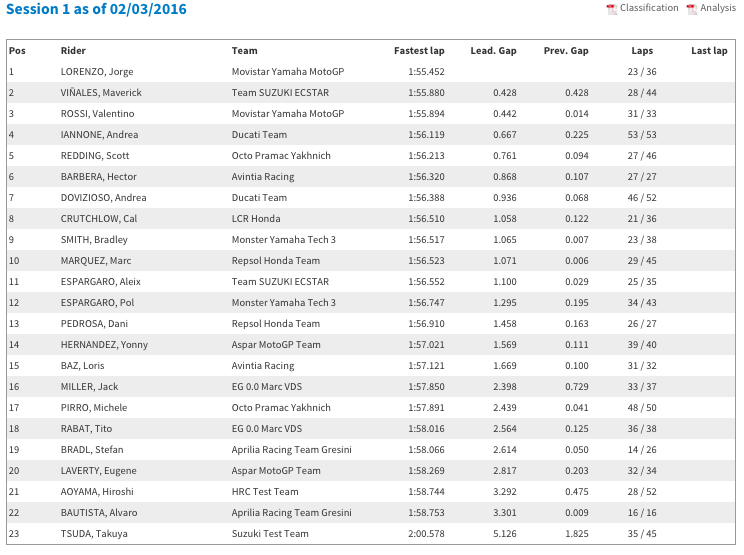Screen dimensions: 744x555
Task: Click the Team column header
Action: coord(244,51)
